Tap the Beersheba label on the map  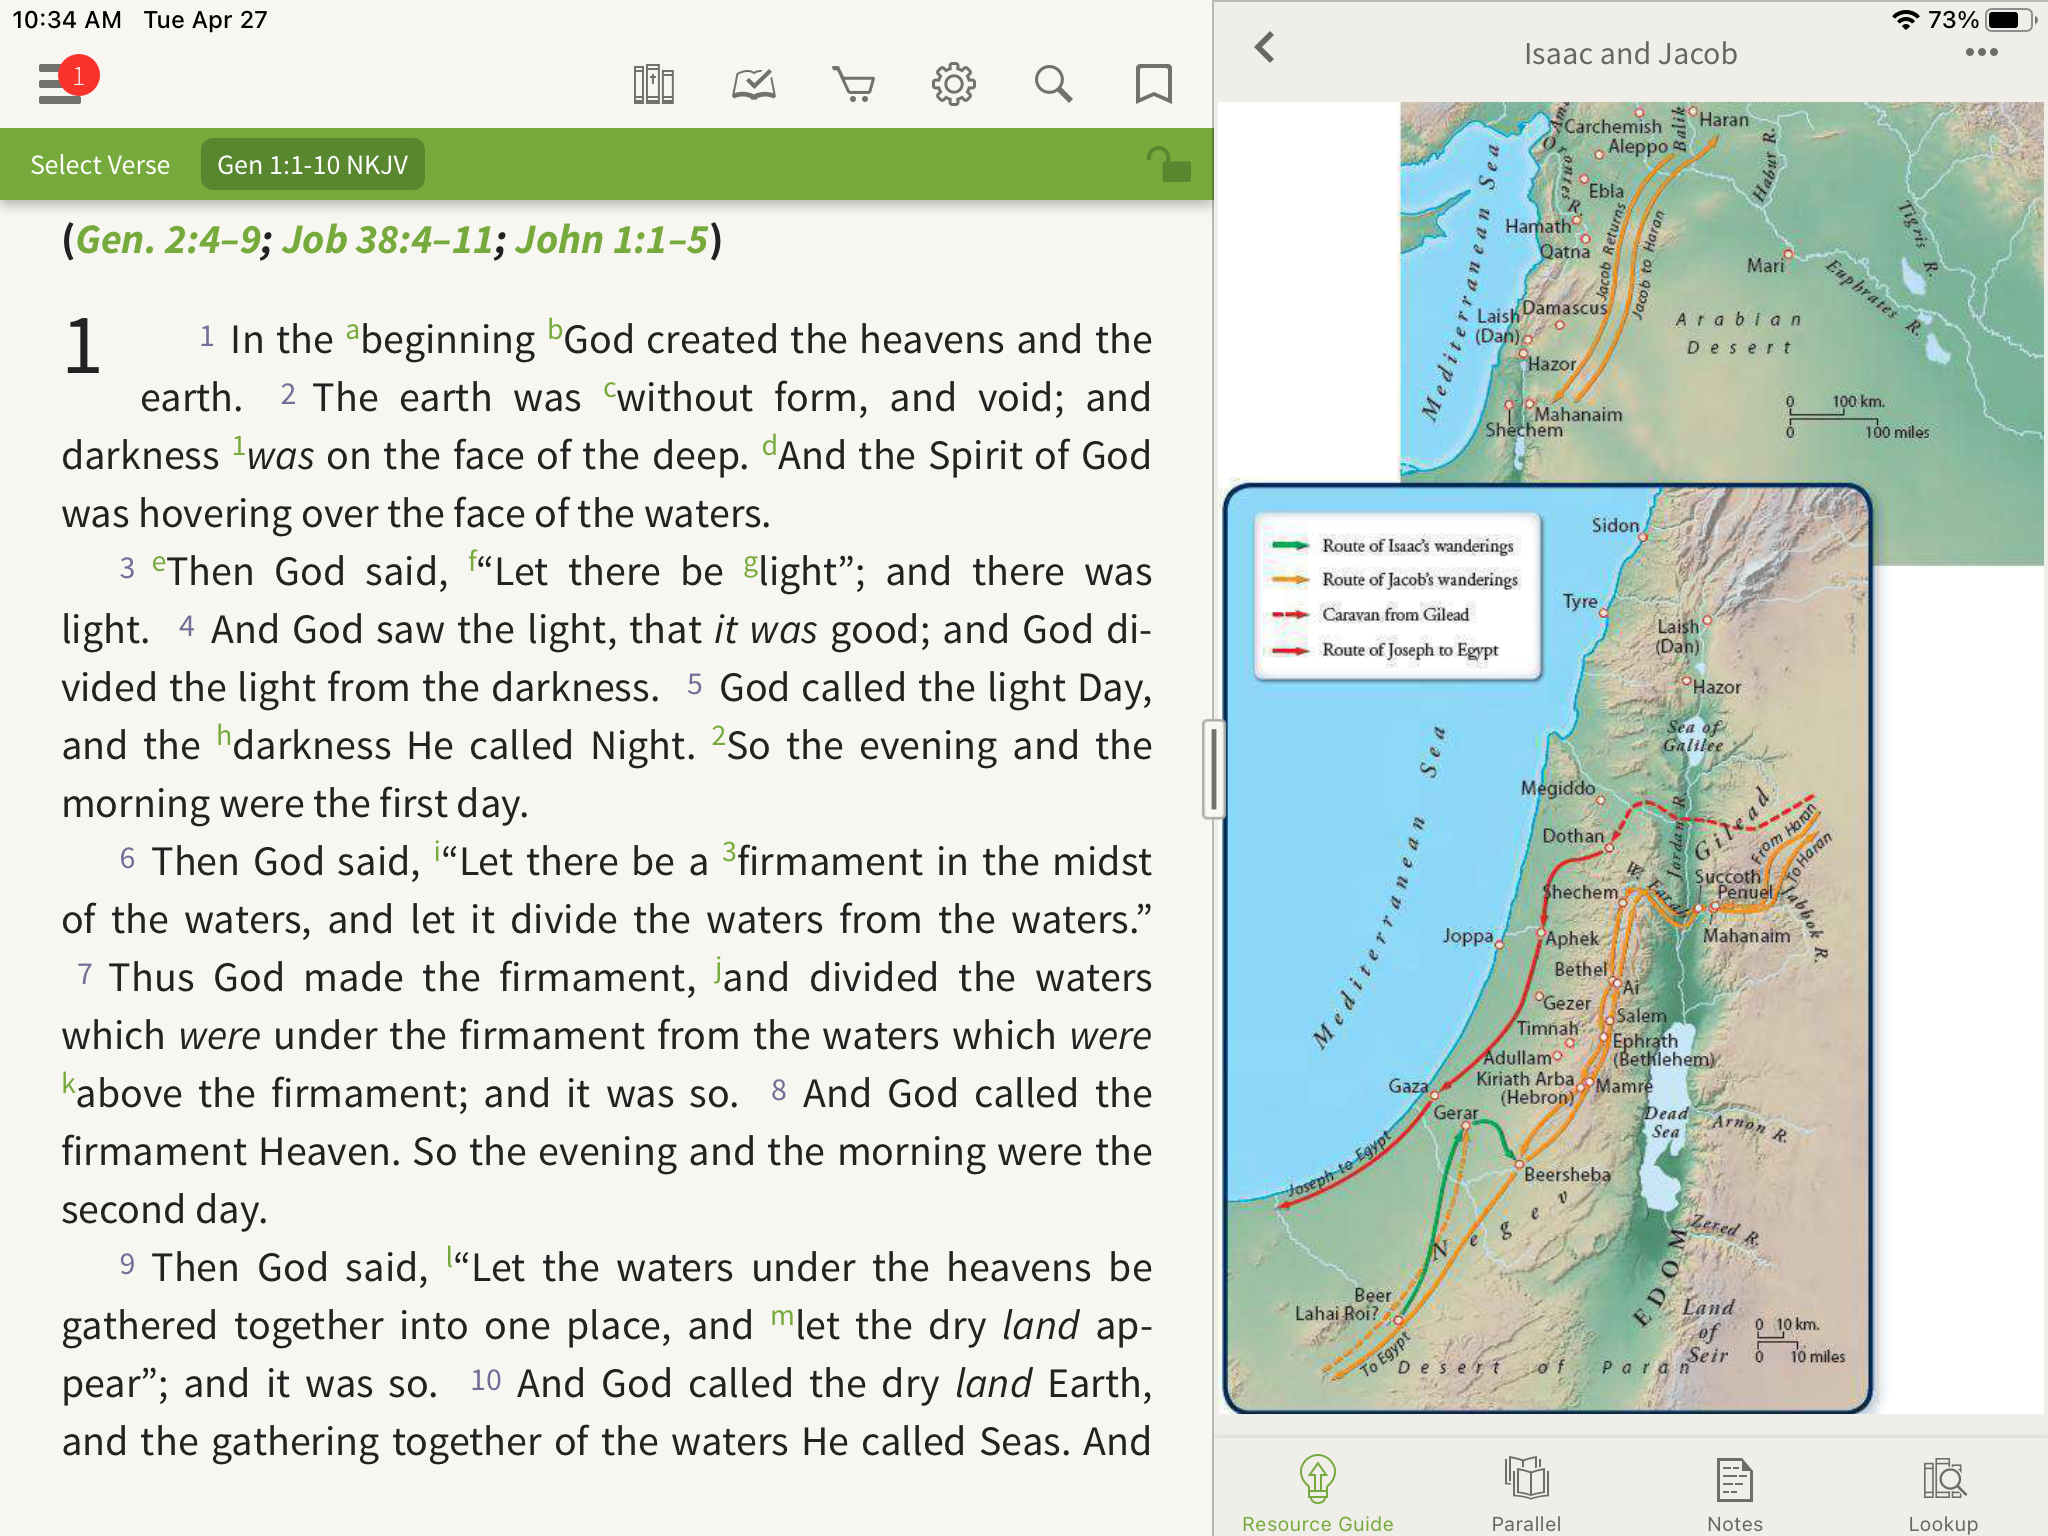[x=1566, y=1175]
